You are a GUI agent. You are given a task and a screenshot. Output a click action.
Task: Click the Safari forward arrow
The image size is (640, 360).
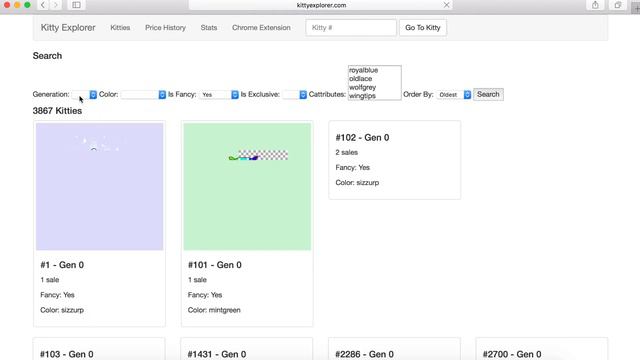tap(56, 5)
